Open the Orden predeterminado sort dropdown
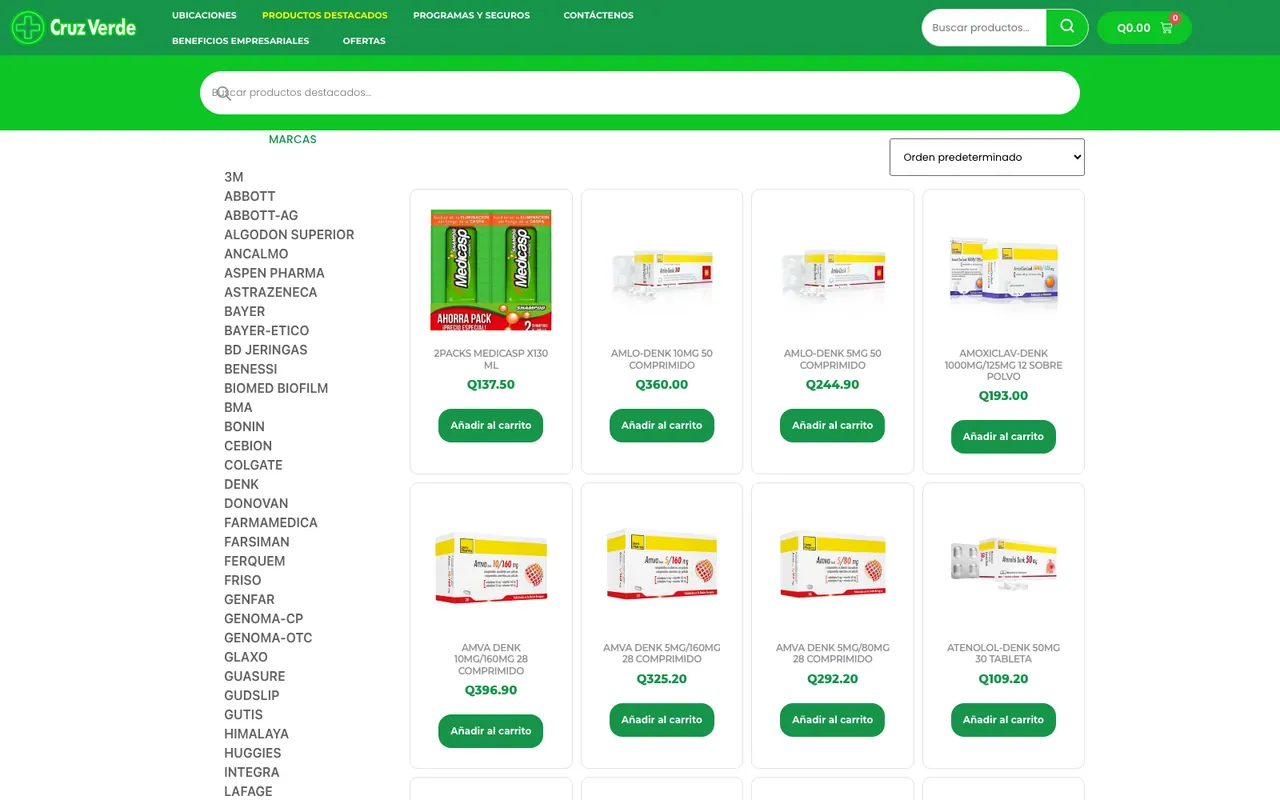Screen dimensions: 1280x800 coord(987,157)
